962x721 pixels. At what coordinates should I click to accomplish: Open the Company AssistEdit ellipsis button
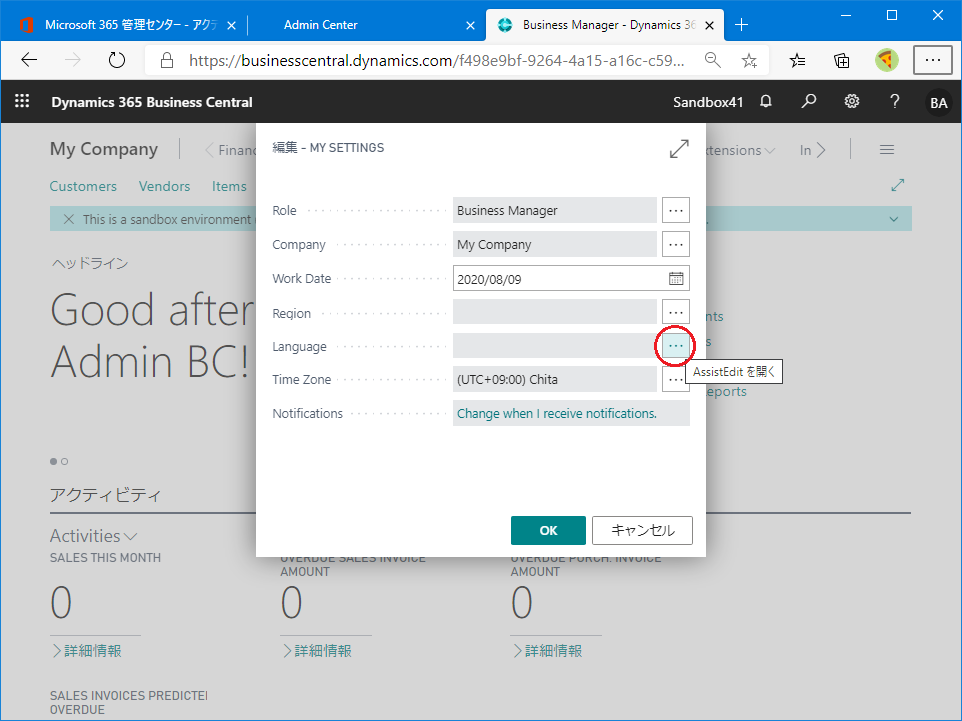tap(675, 244)
